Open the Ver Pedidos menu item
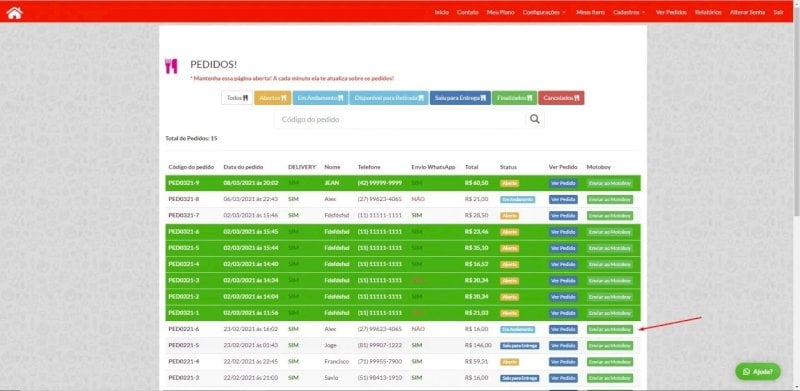800x391 pixels. point(671,12)
